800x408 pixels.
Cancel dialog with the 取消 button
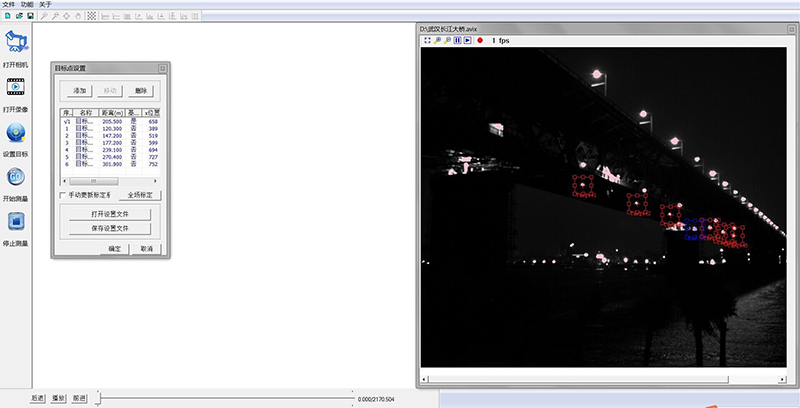coord(147,249)
